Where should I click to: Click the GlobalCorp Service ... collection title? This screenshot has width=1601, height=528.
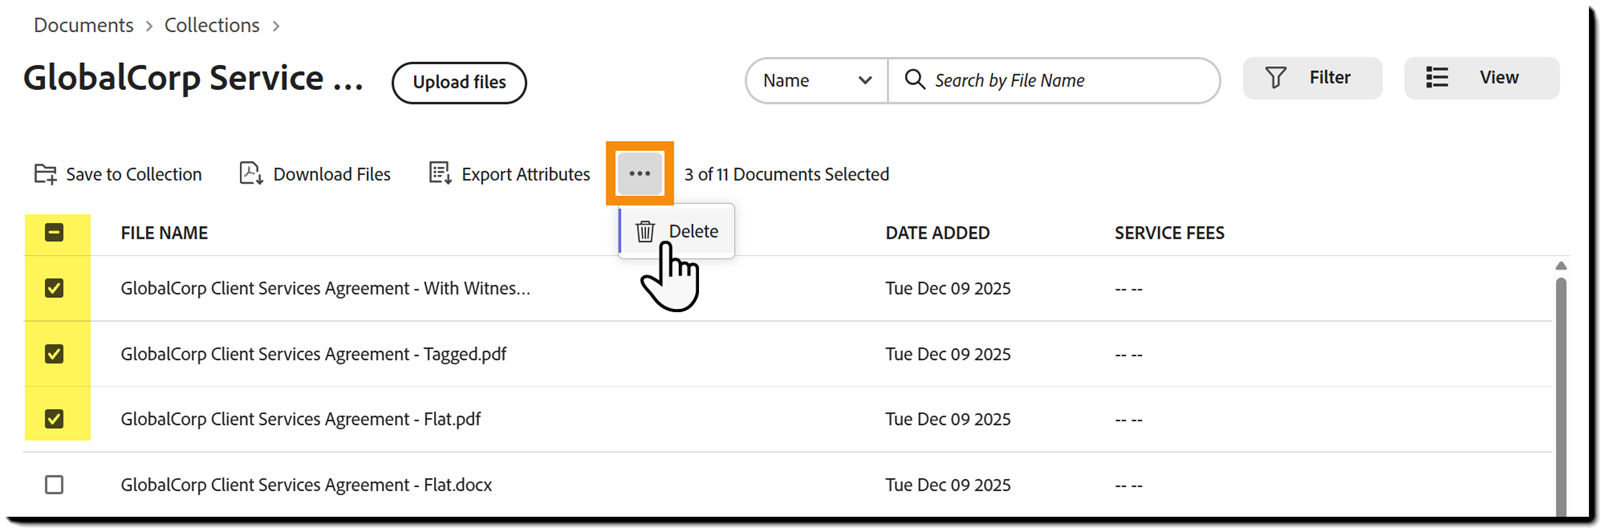(x=193, y=78)
